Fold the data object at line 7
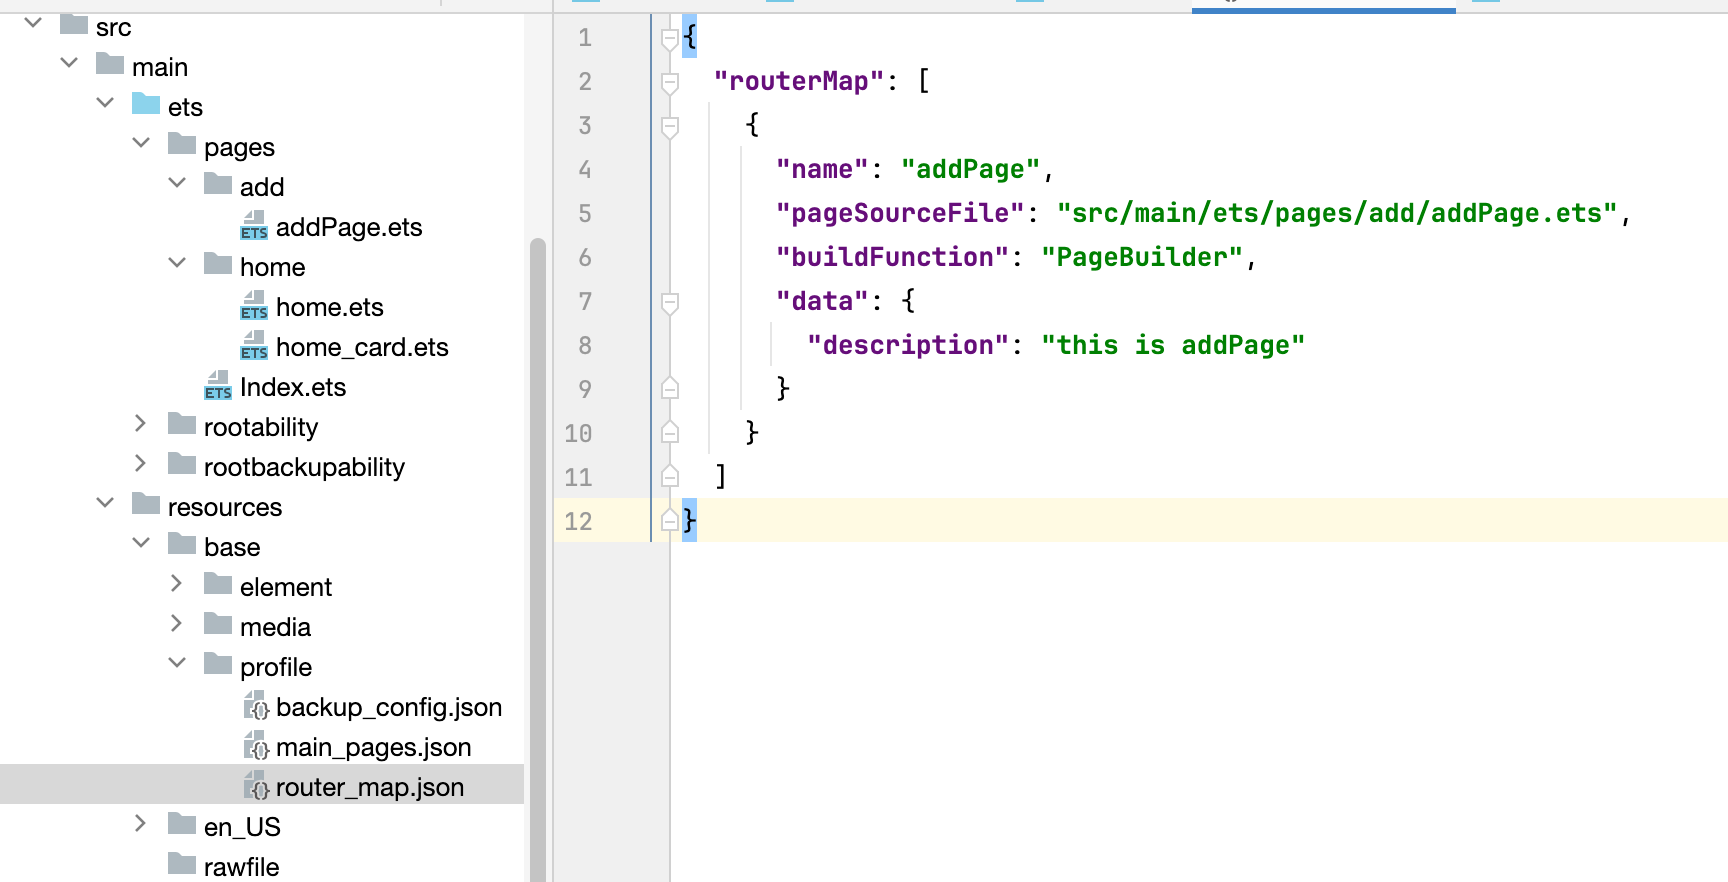Image resolution: width=1728 pixels, height=882 pixels. click(x=670, y=303)
